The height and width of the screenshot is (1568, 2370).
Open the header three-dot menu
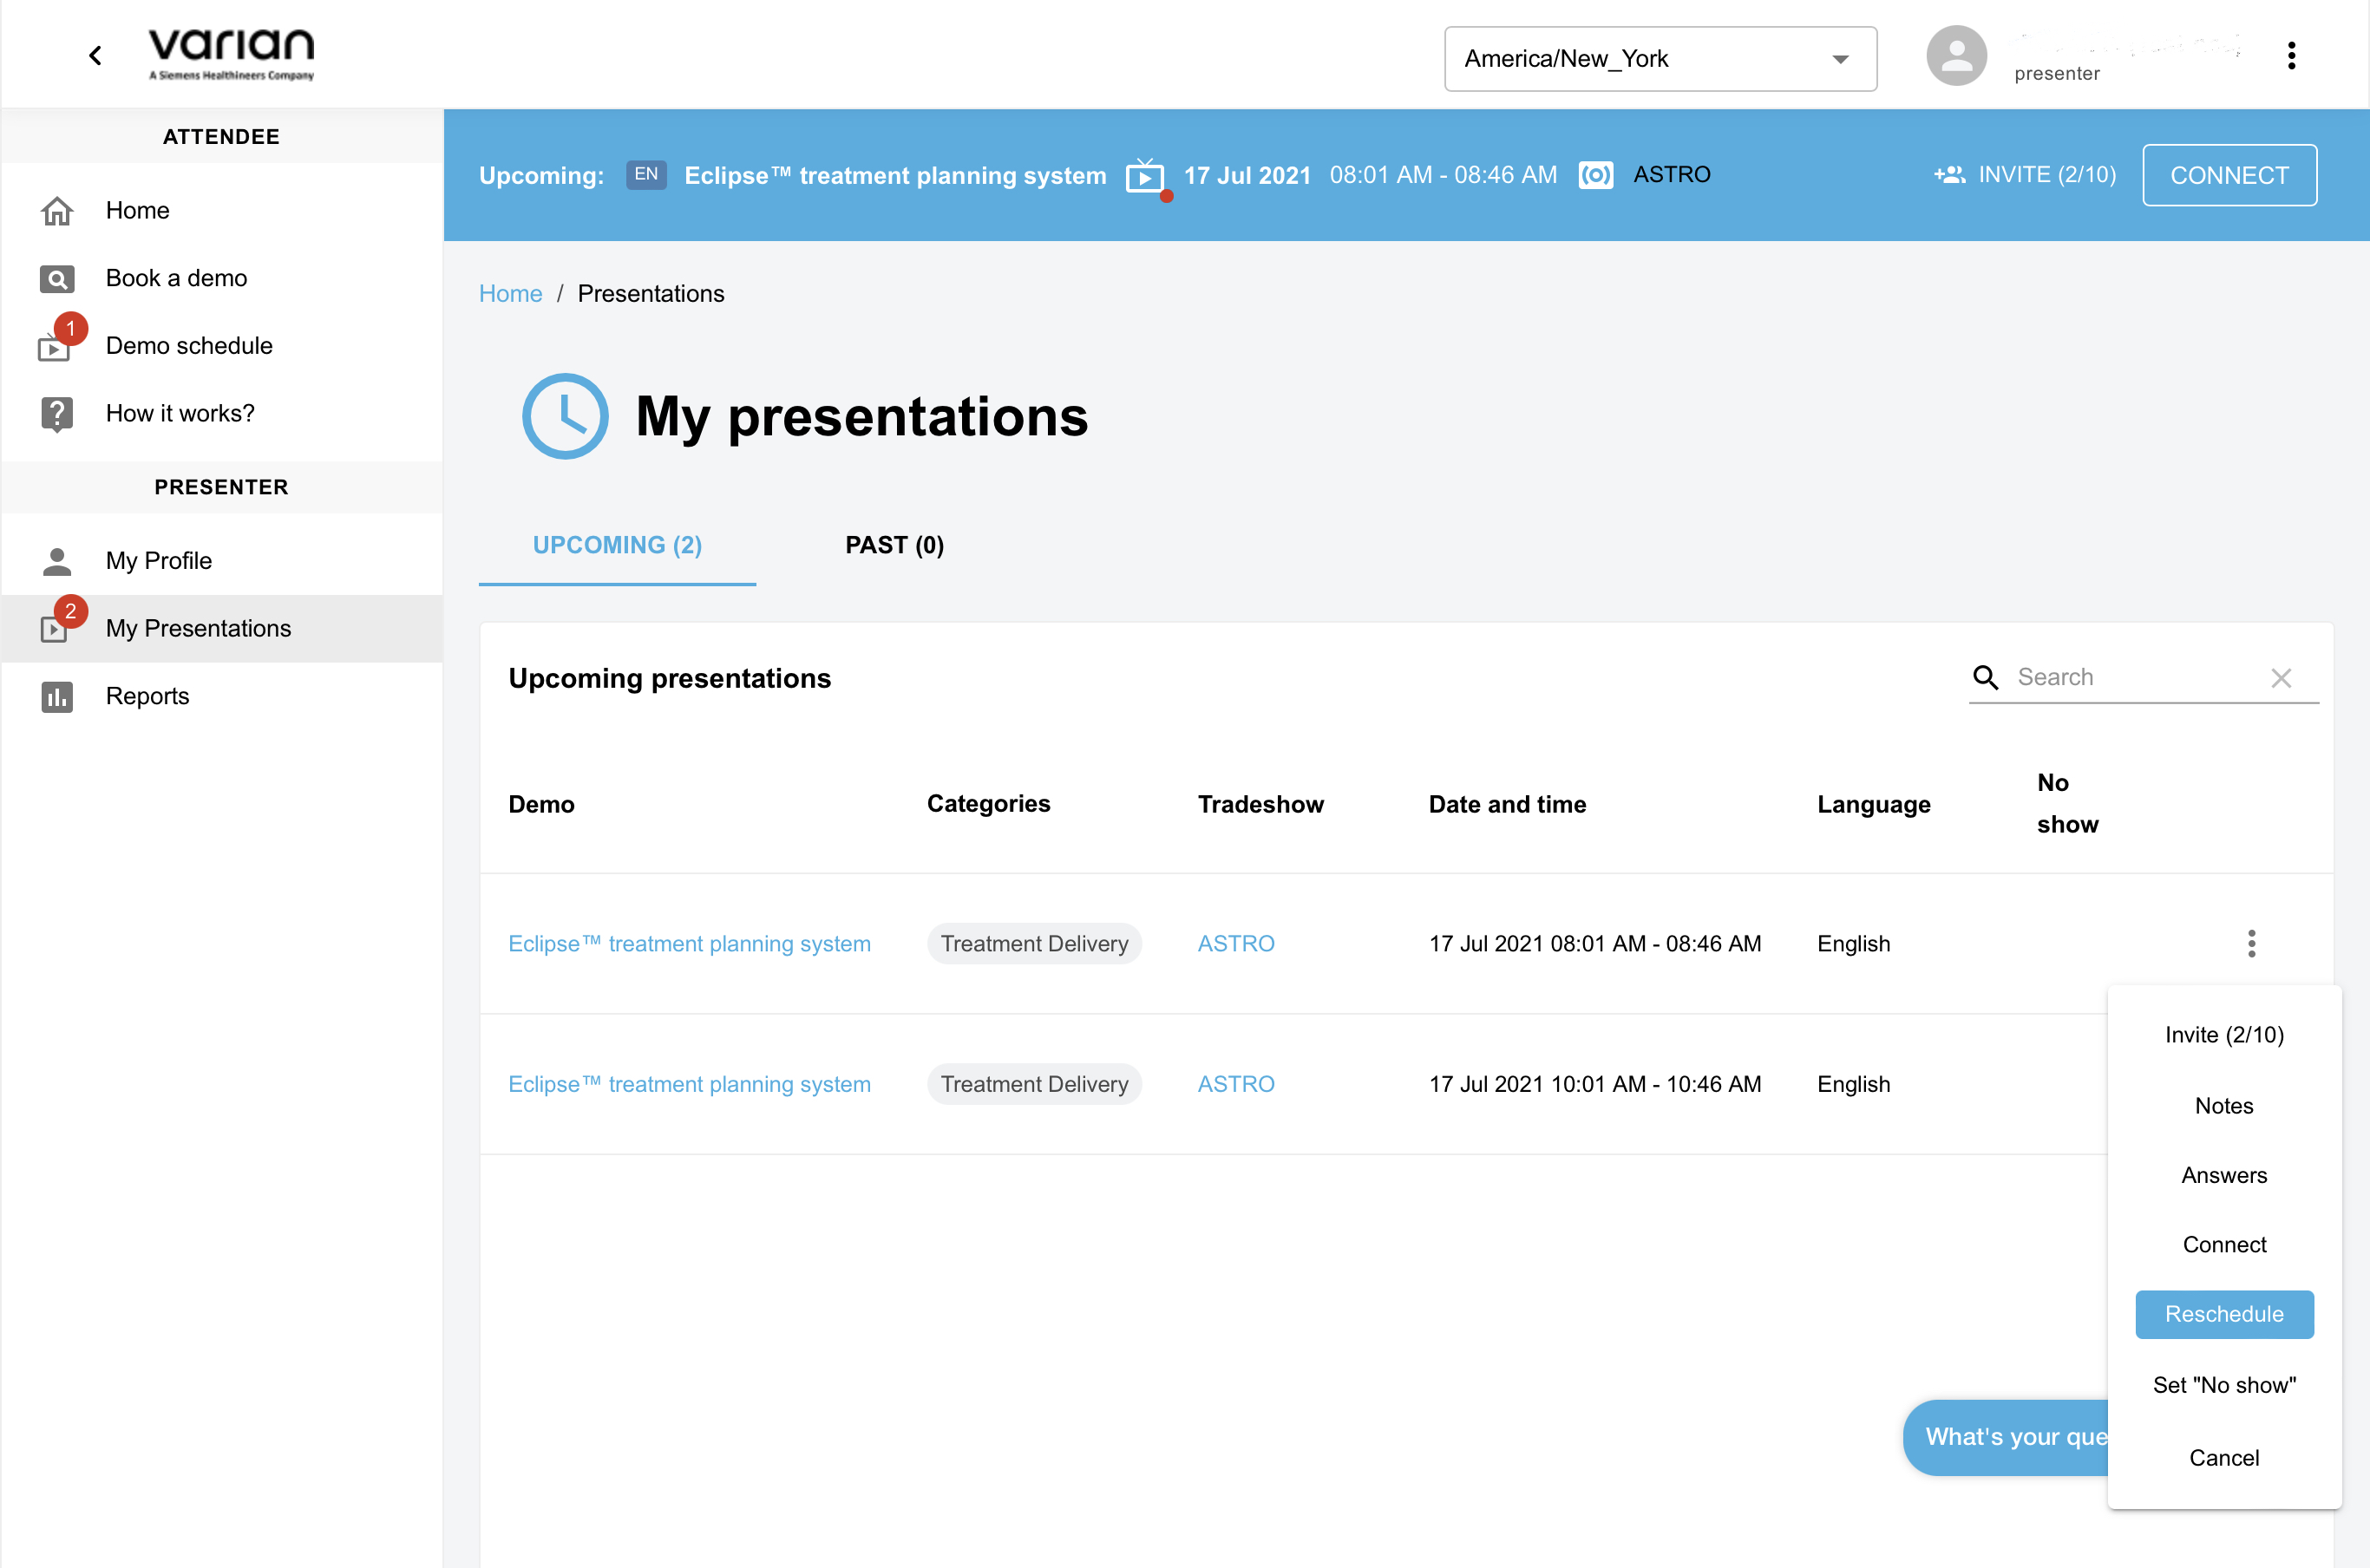pyautogui.click(x=2290, y=56)
